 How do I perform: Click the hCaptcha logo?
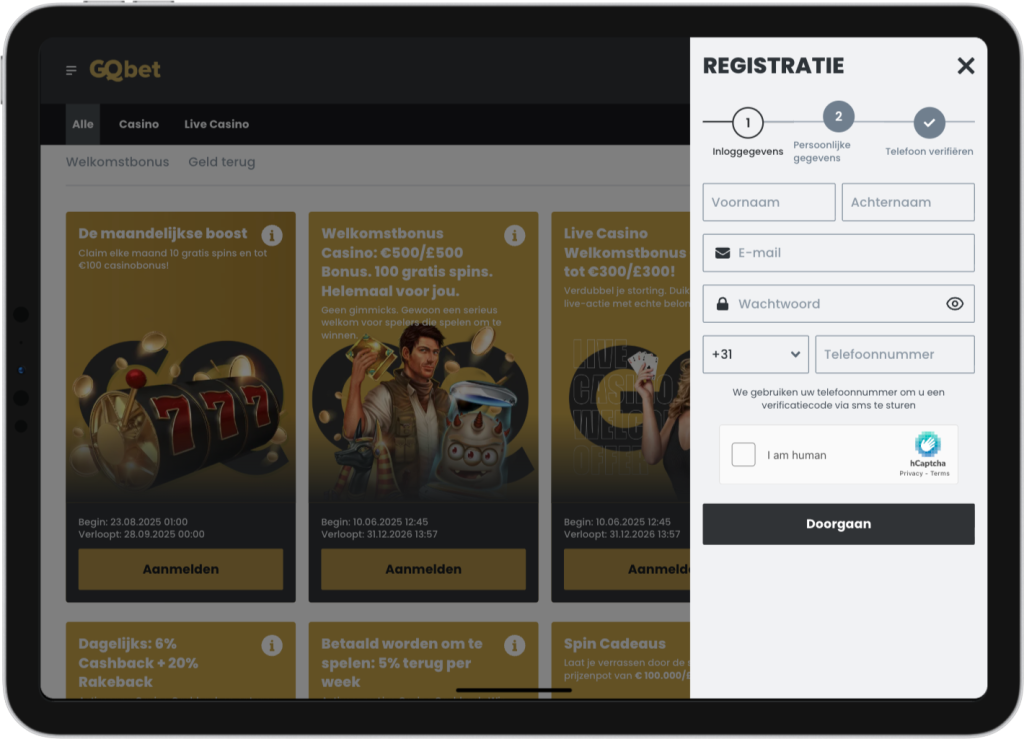click(928, 446)
